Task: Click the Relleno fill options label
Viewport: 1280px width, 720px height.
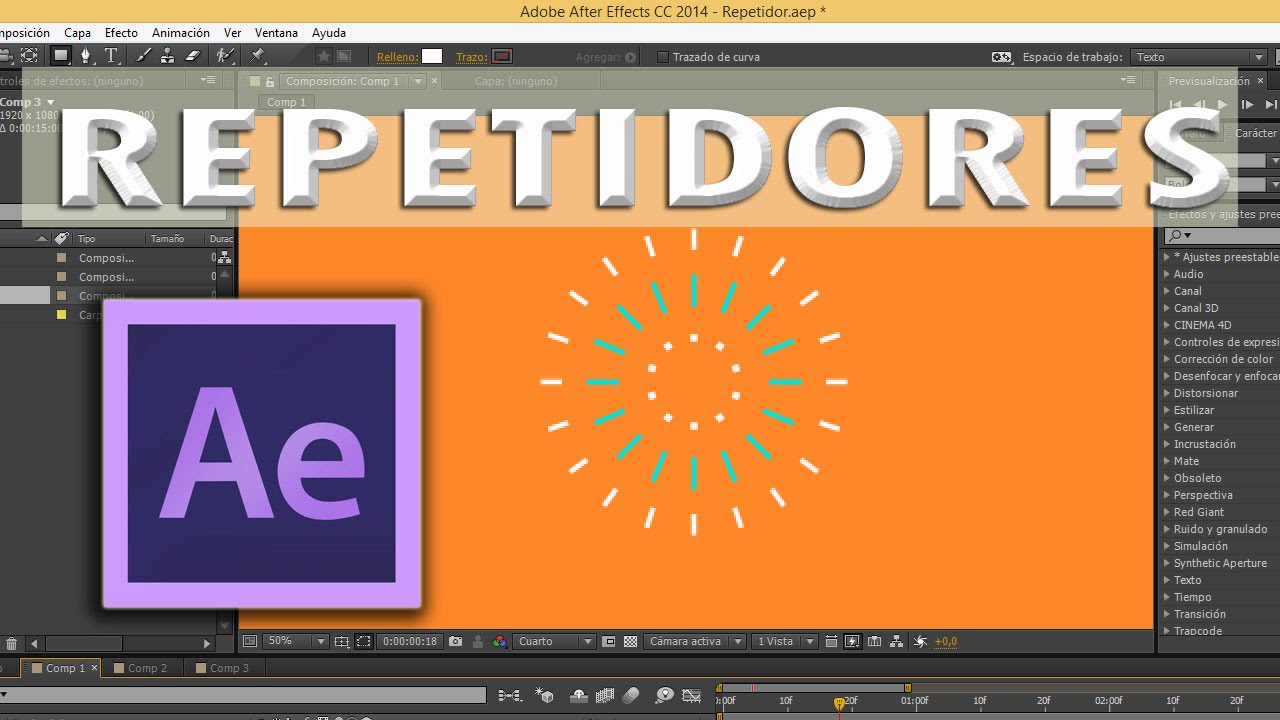Action: (397, 57)
